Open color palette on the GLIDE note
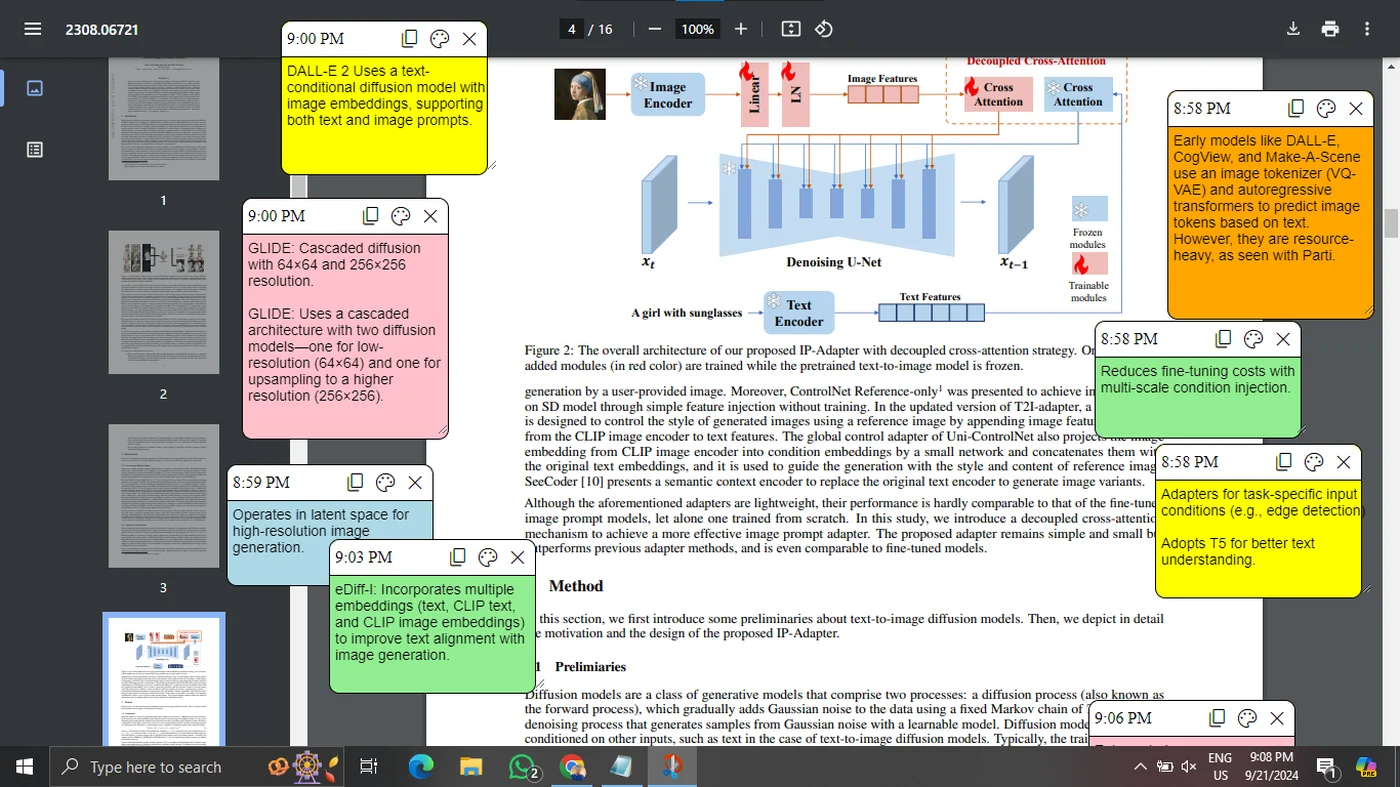 400,216
